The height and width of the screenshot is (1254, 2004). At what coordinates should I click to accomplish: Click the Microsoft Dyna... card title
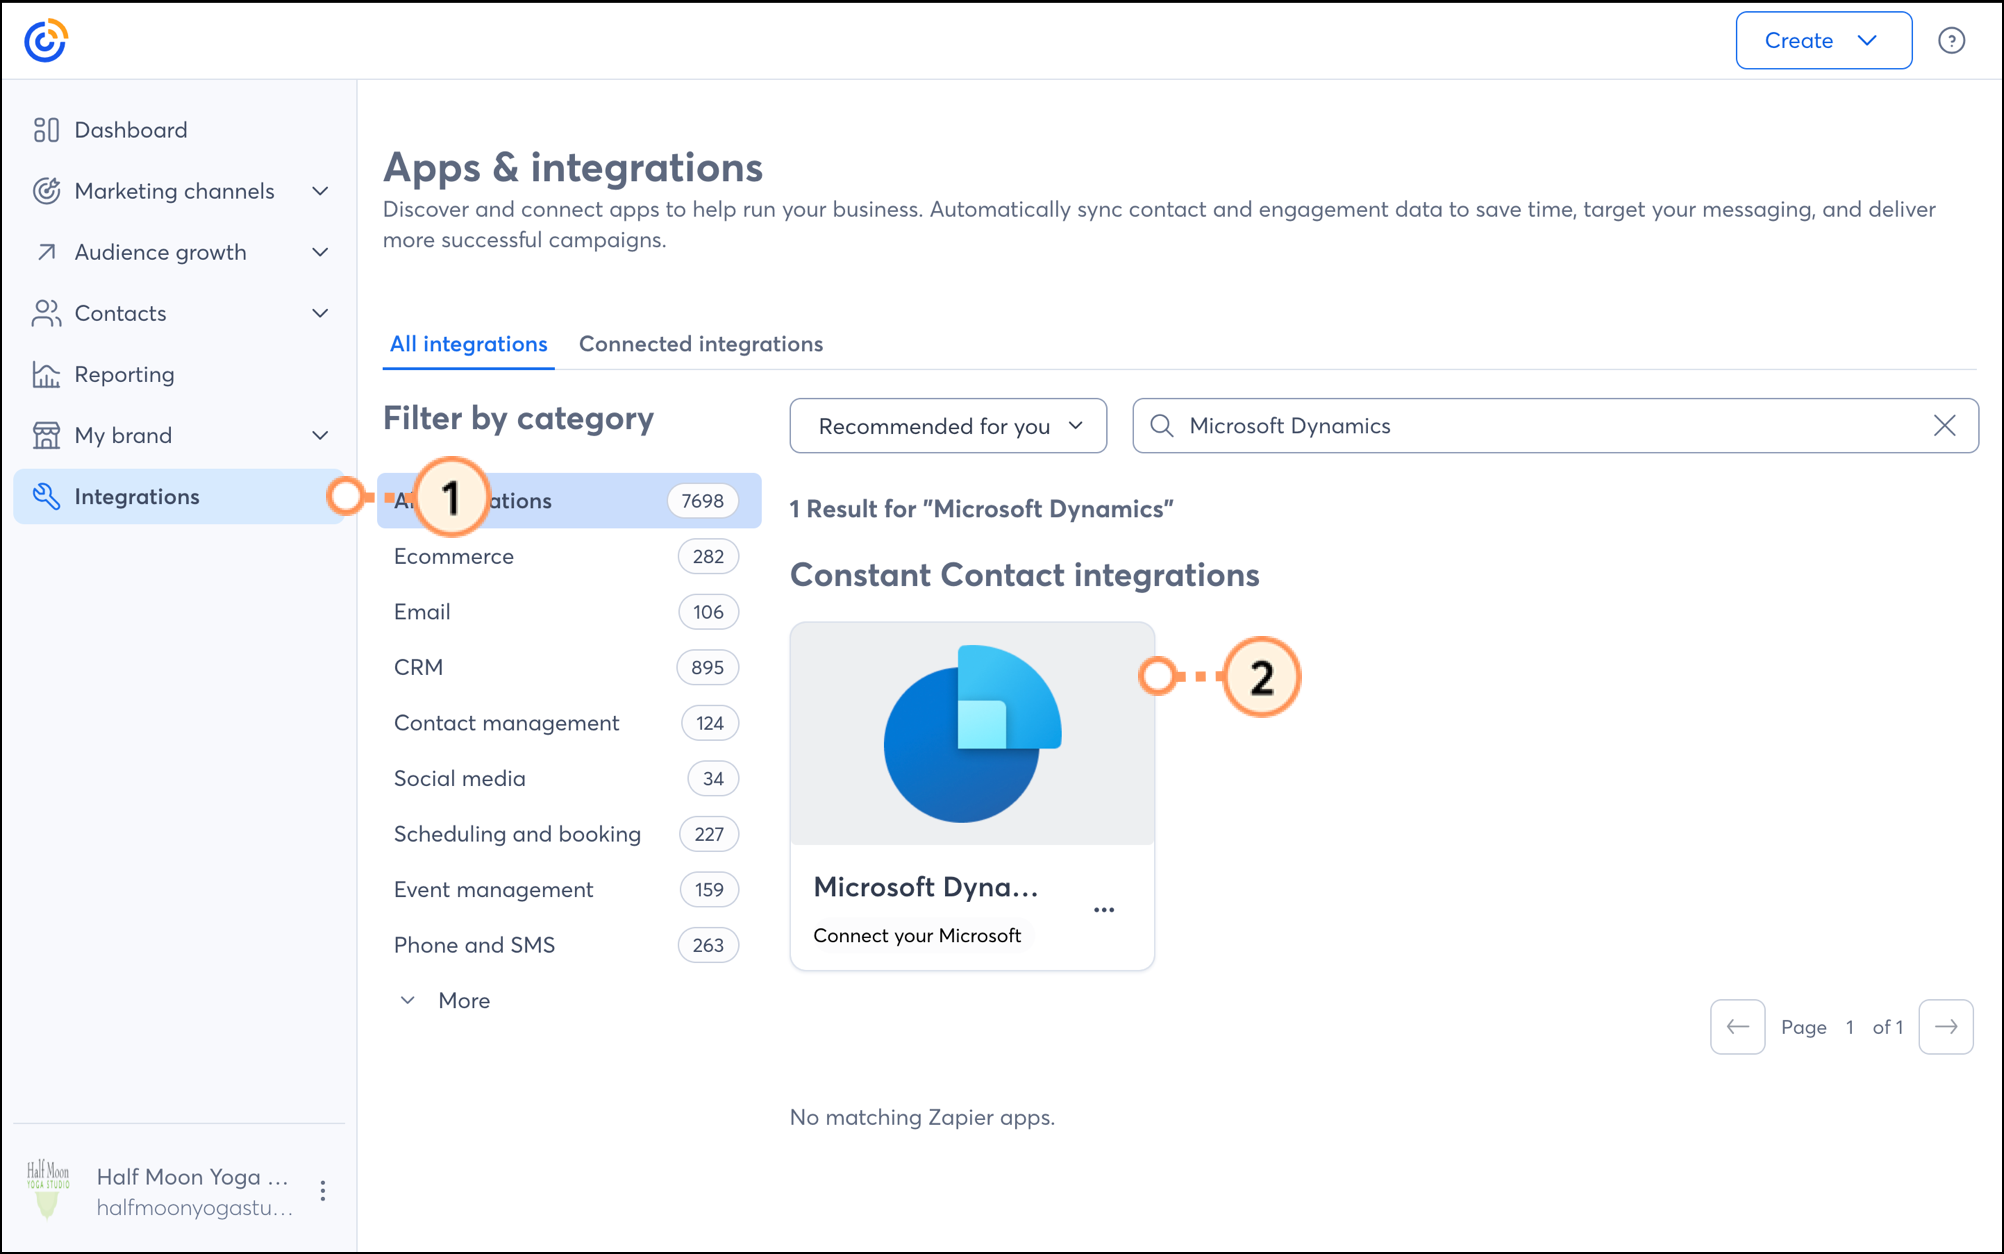pos(926,887)
